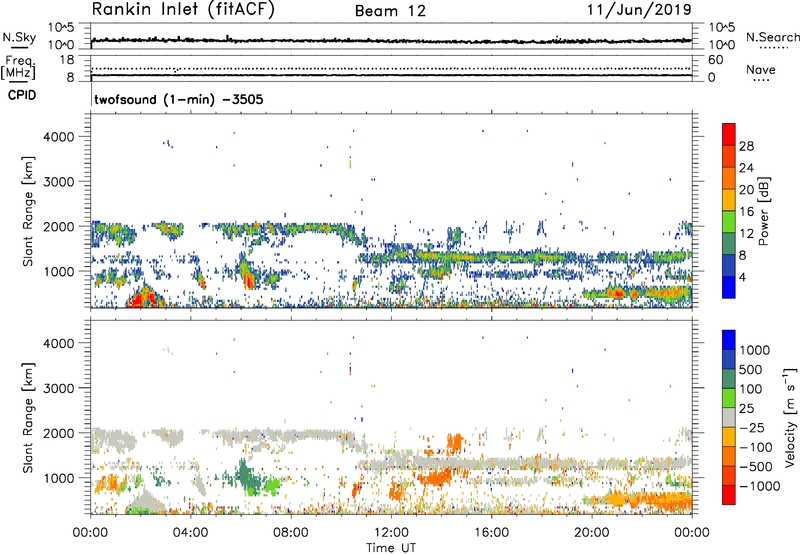The height and width of the screenshot is (554, 800).
Task: Click the '-1000' label on the velocity color bar
Action: 759,486
